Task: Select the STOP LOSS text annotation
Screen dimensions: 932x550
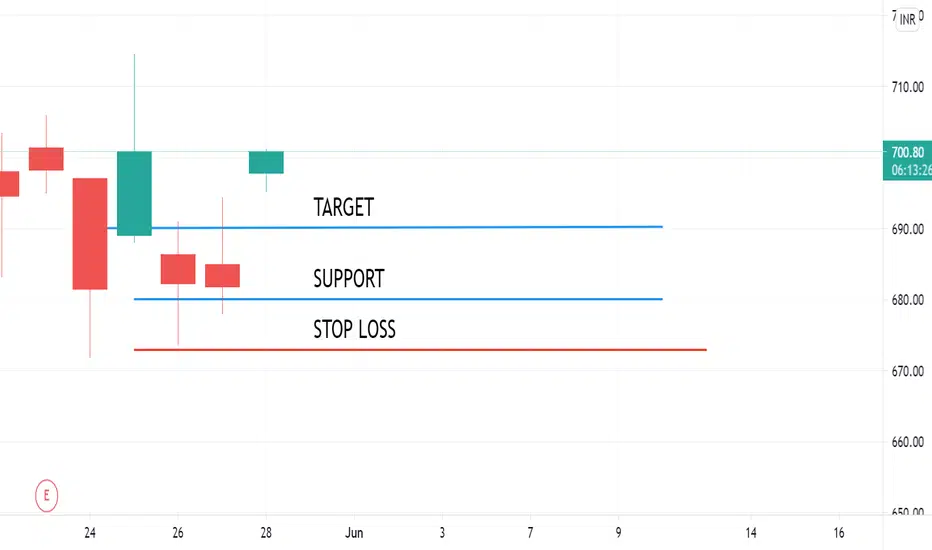Action: point(354,329)
